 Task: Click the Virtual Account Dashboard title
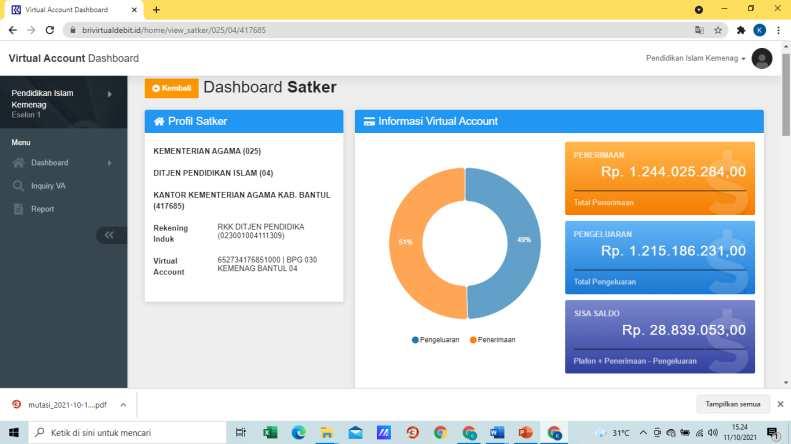coord(74,59)
